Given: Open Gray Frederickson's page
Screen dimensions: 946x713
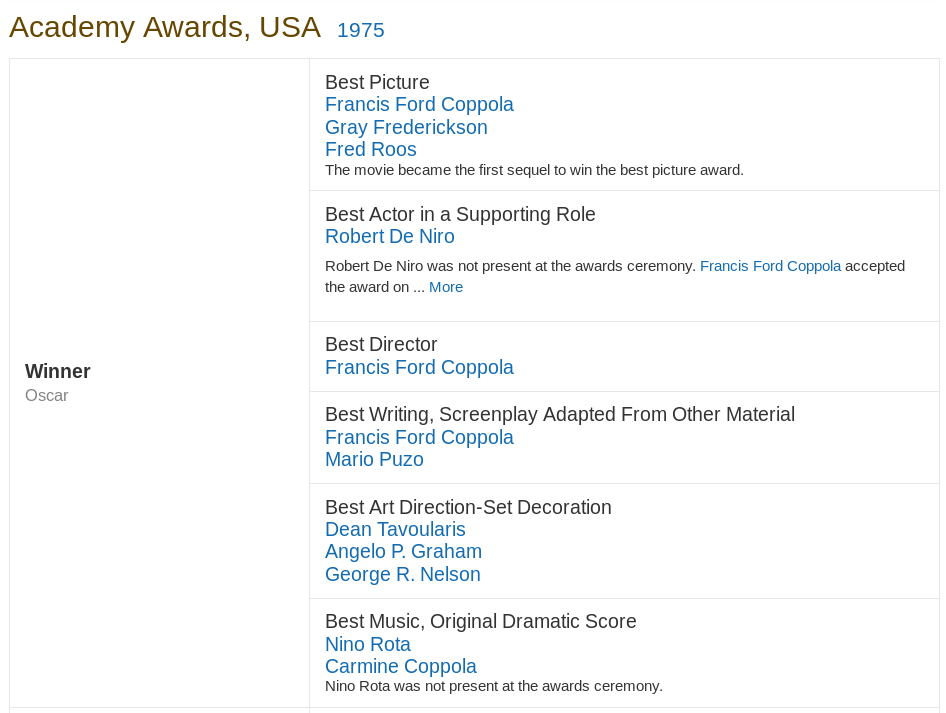Looking at the screenshot, I should [406, 127].
